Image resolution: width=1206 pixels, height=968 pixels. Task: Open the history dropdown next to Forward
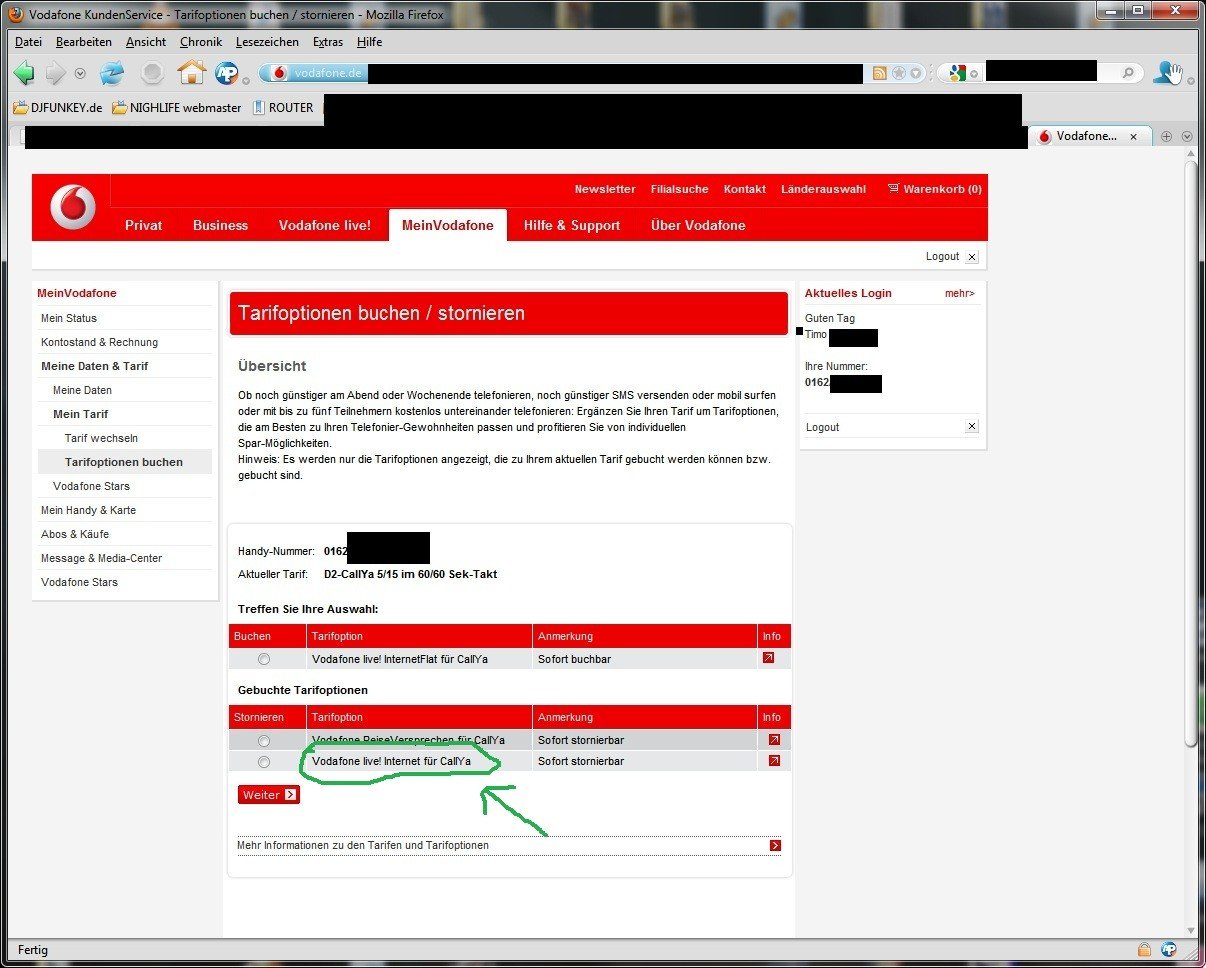[x=80, y=74]
